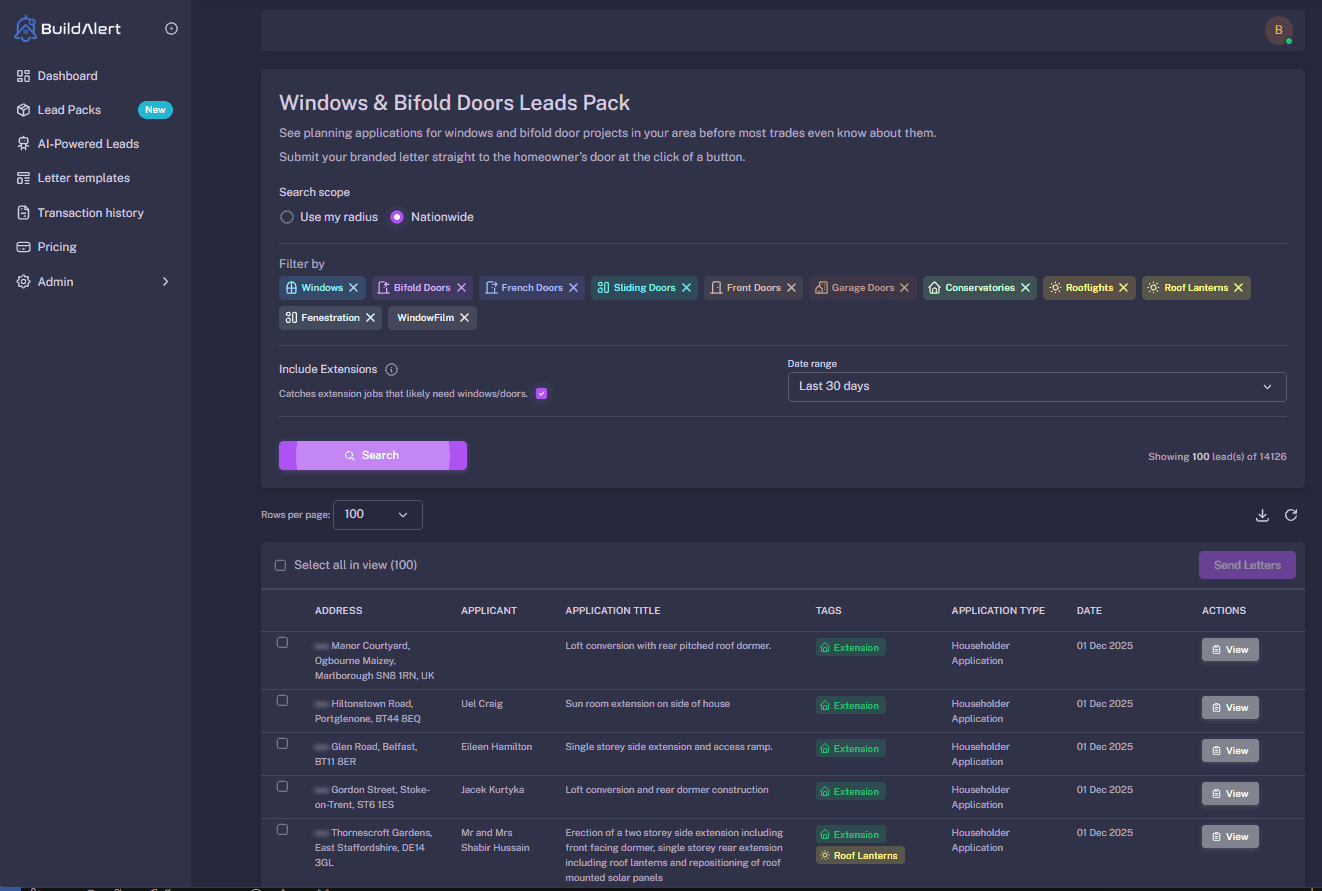Open the Rows per page dropdown
The image size is (1322, 891).
coord(377,514)
